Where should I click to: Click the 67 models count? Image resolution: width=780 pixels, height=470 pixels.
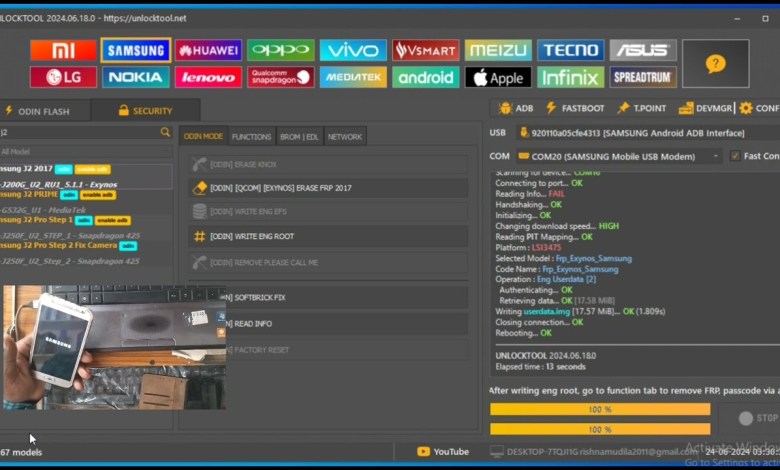(21, 452)
